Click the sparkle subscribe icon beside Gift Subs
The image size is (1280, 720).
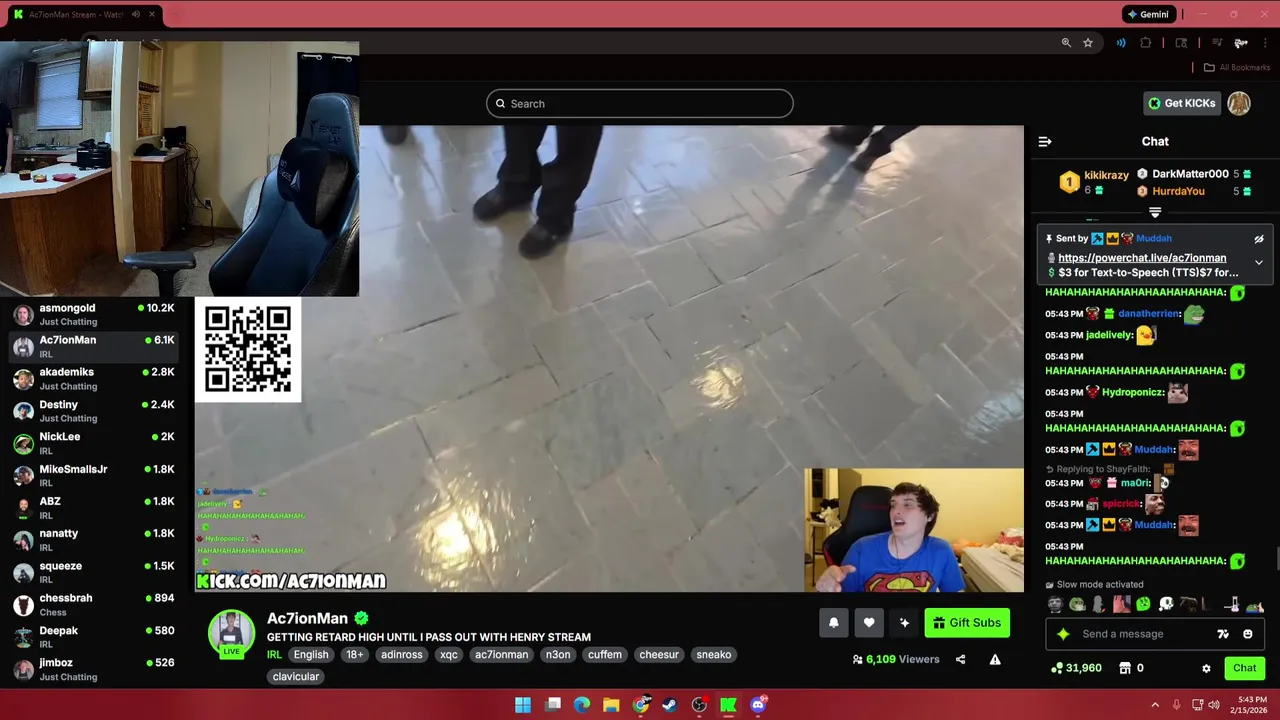(x=904, y=623)
